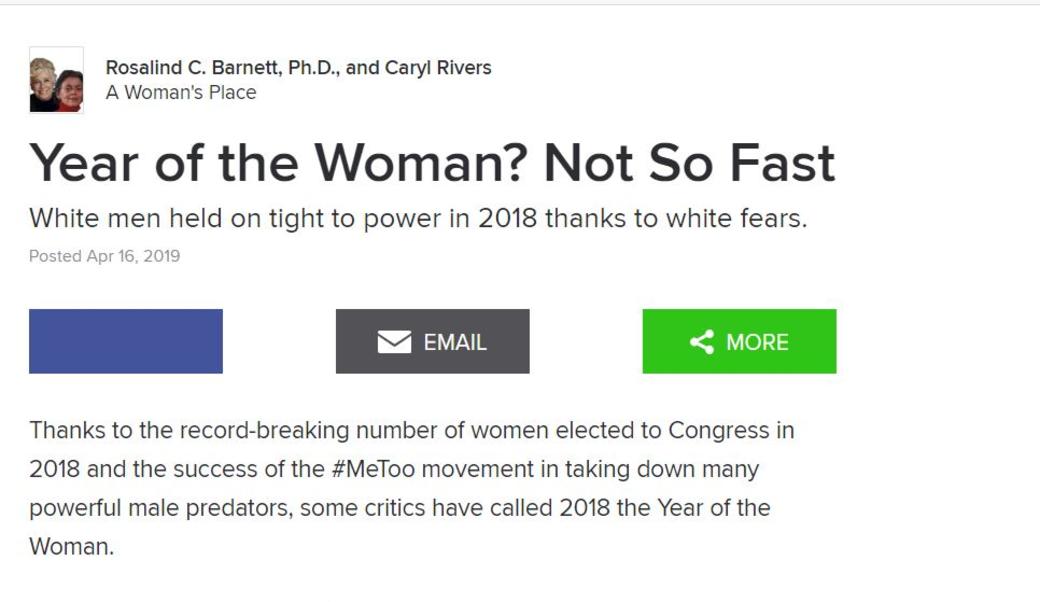Visit the A Woman's Place blog link
The width and height of the screenshot is (1040, 602).
click(x=181, y=93)
